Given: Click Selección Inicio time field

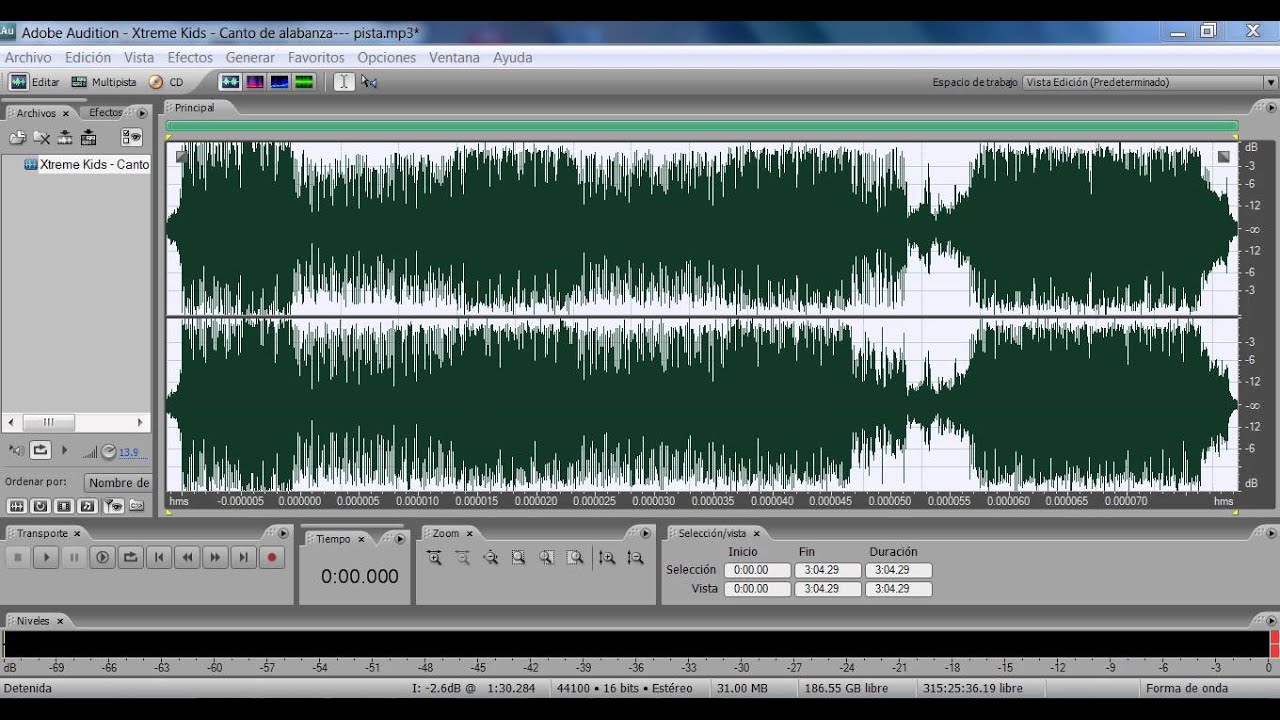Looking at the screenshot, I should 757,570.
